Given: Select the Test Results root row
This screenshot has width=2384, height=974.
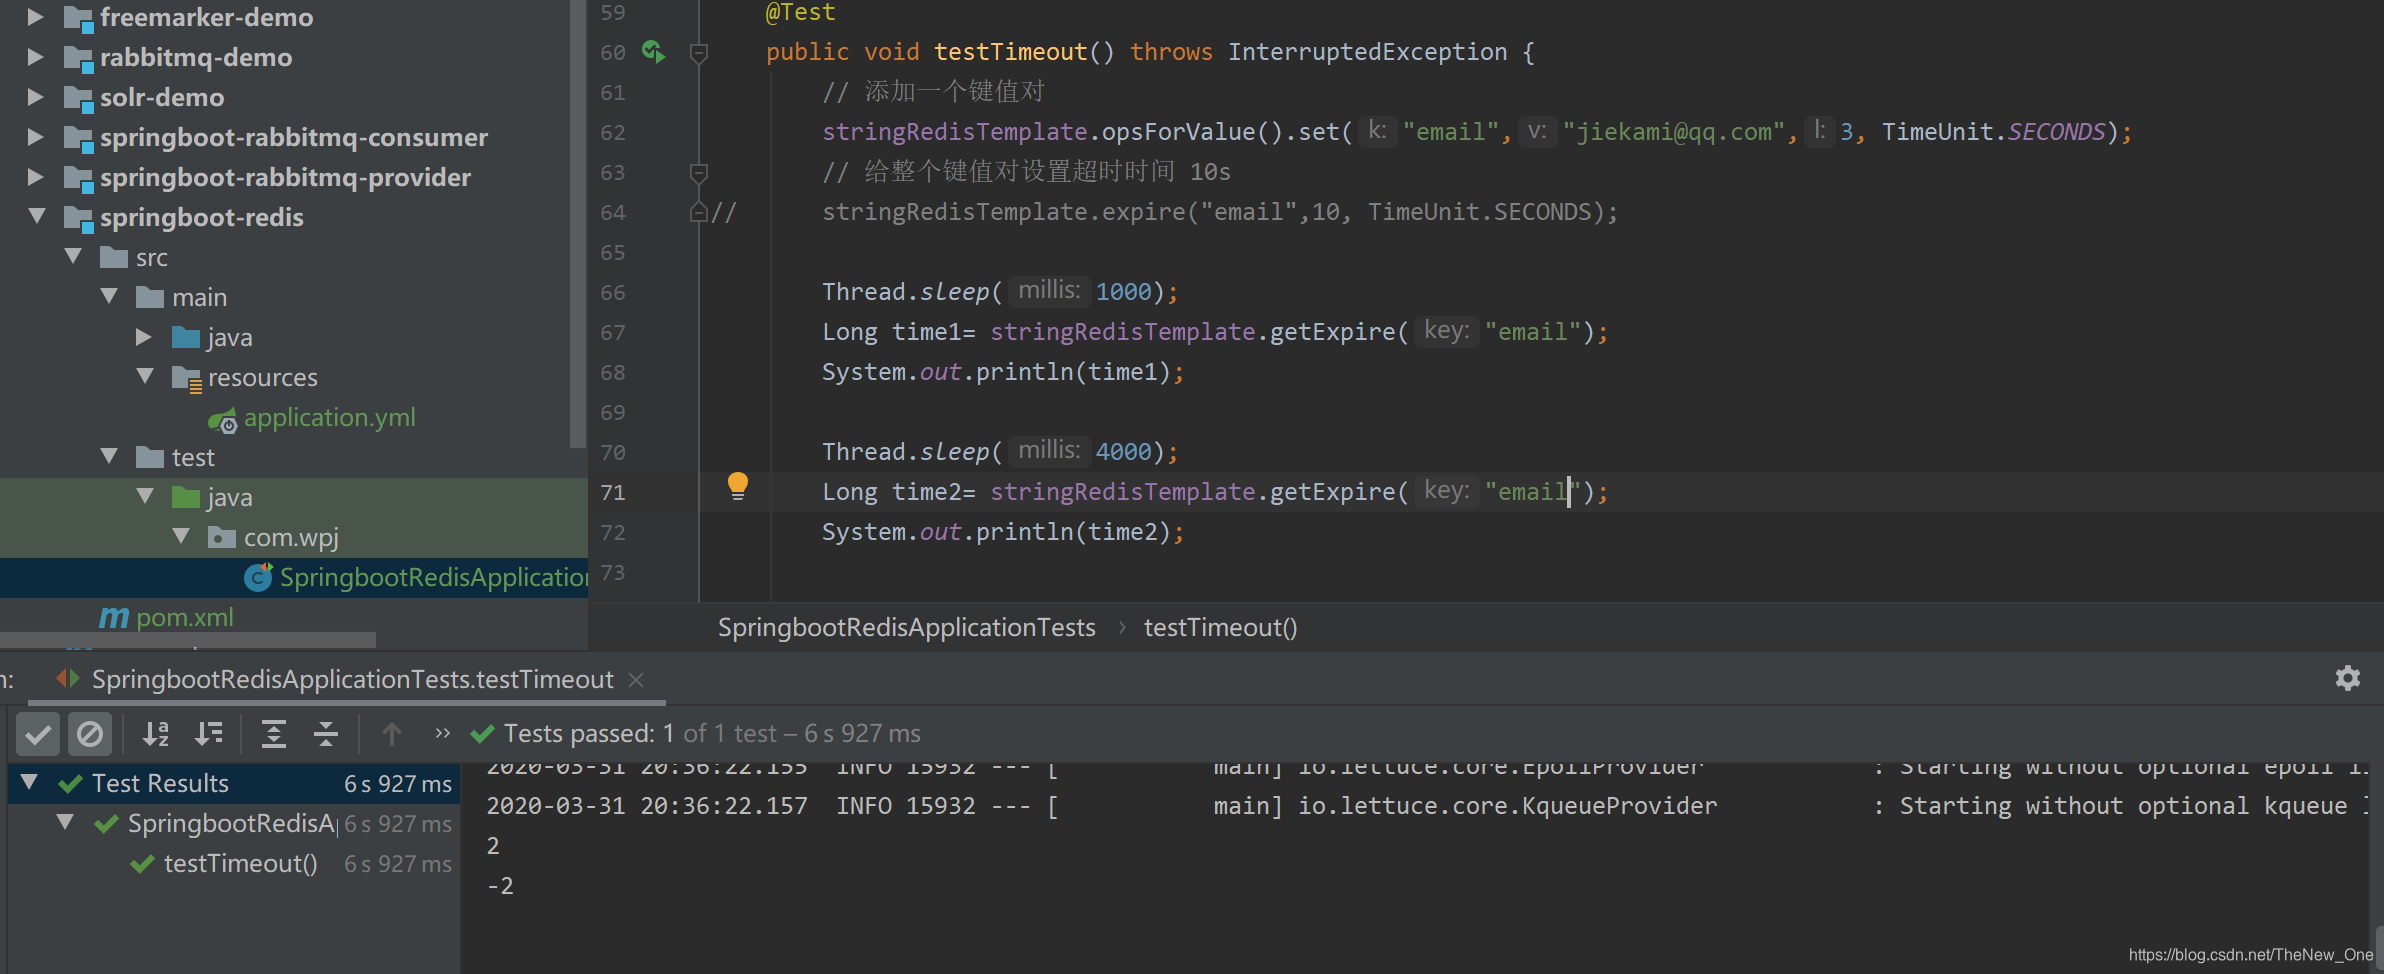Looking at the screenshot, I should (234, 783).
